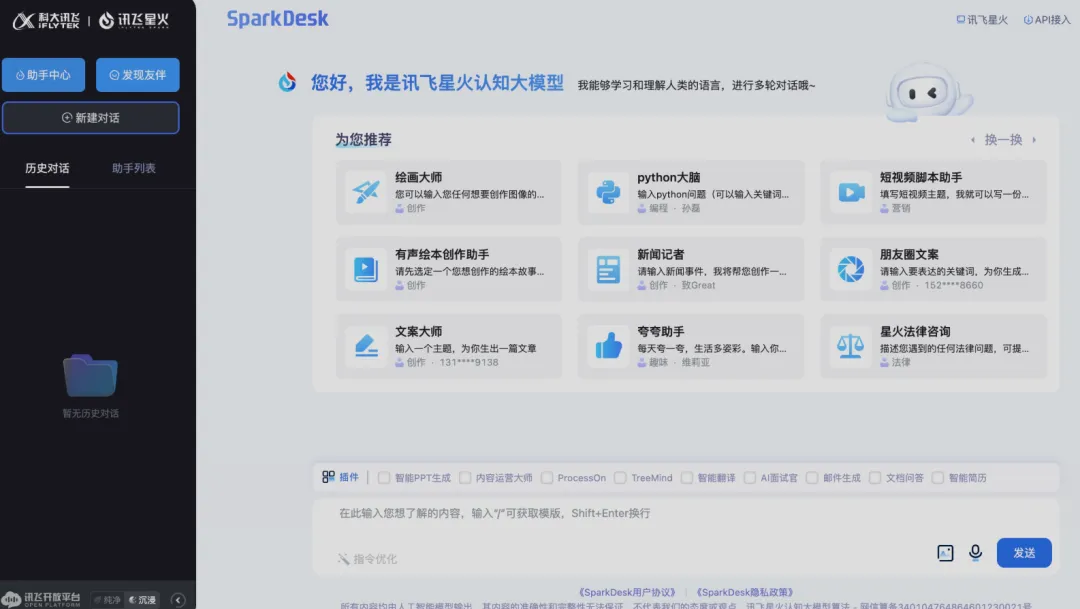Switch to 沉浸 theme mode
Viewport: 1080px width, 609px height.
coord(143,600)
